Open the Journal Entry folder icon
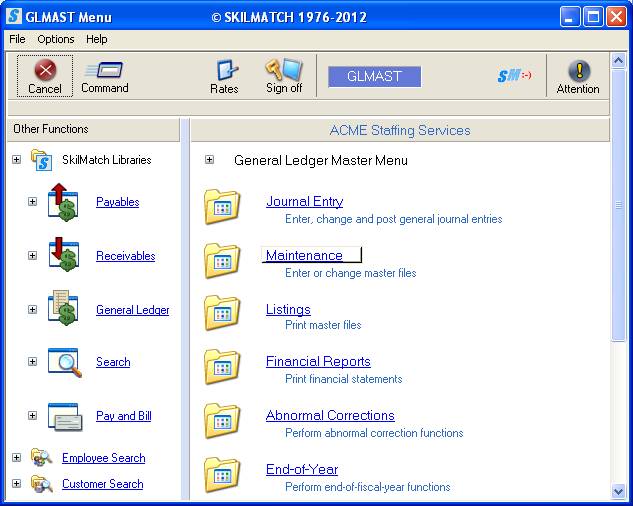Screen dimensions: 633x506 point(222,207)
